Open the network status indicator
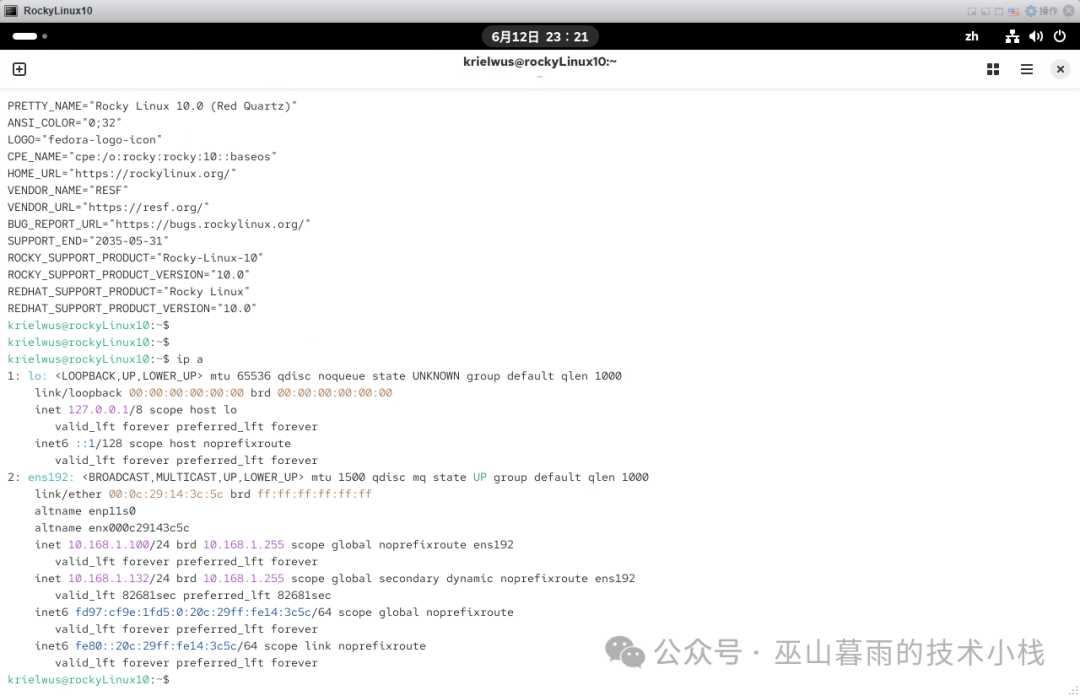This screenshot has width=1080, height=696. (1012, 36)
